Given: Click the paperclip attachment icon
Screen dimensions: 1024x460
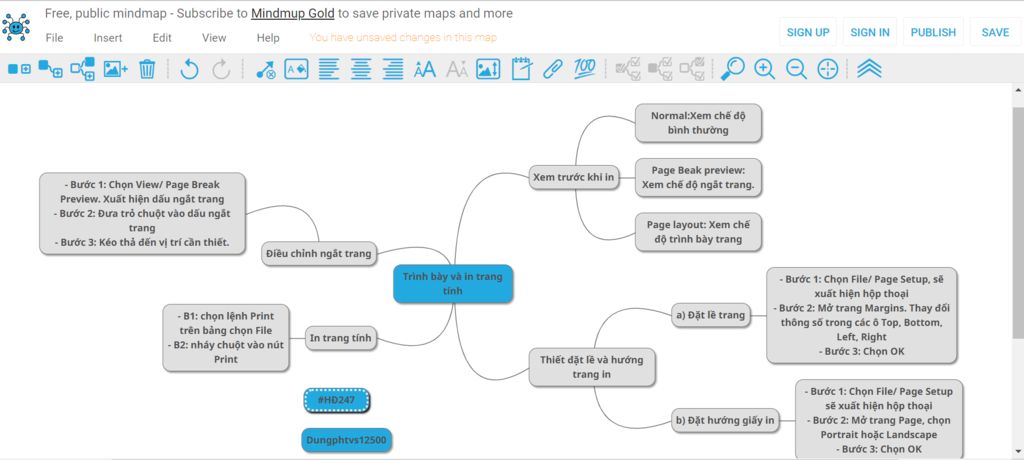Looking at the screenshot, I should 552,69.
